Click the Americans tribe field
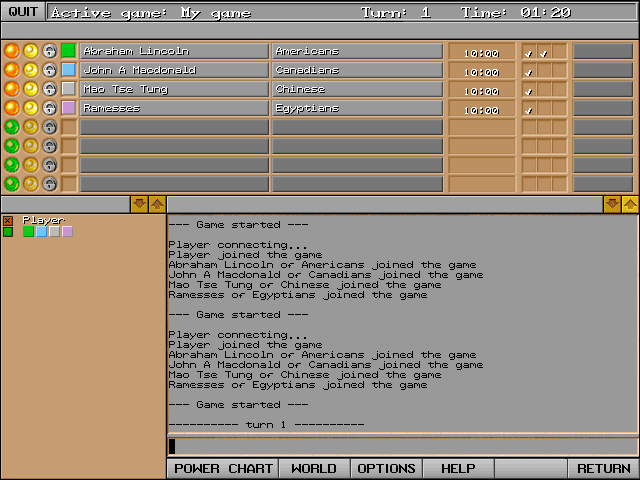 pyautogui.click(x=357, y=51)
